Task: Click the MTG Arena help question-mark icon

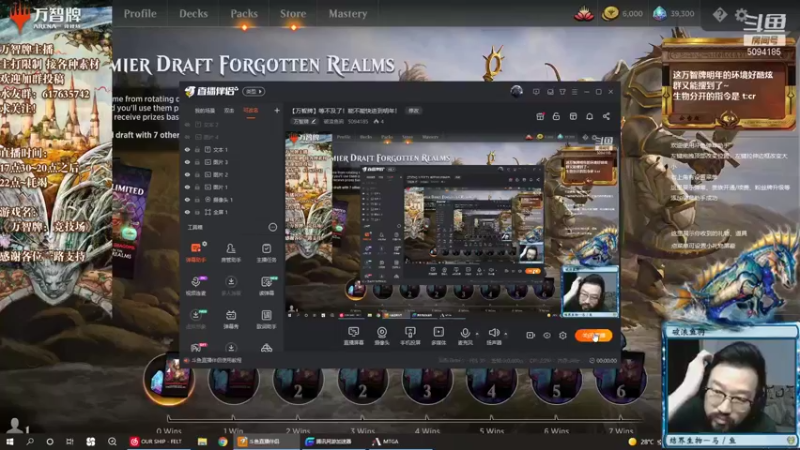Action: coord(719,15)
